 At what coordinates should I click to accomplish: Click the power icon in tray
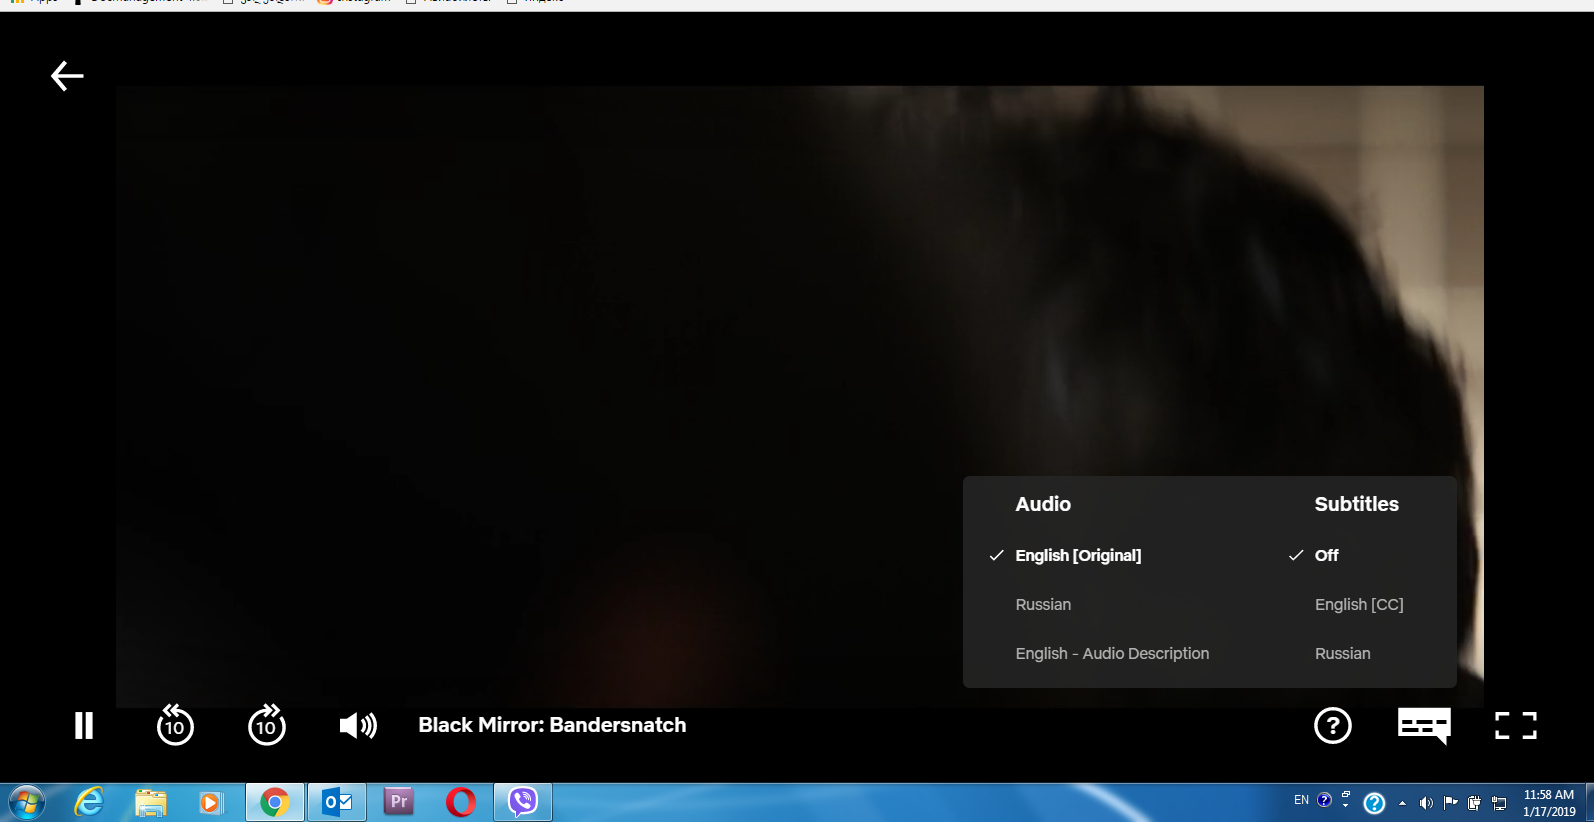point(1474,803)
